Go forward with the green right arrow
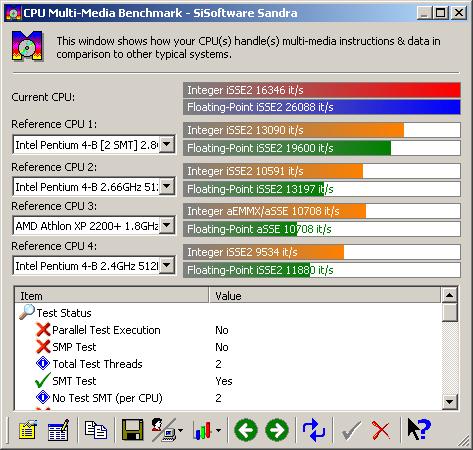Screen dimensions: 473x450 tap(277, 430)
